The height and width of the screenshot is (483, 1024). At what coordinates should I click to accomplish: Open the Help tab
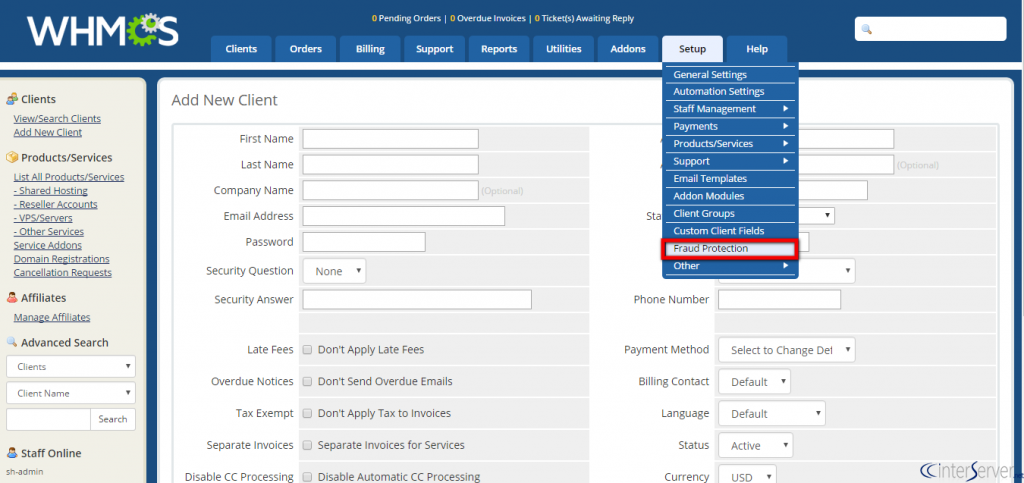pyautogui.click(x=757, y=49)
